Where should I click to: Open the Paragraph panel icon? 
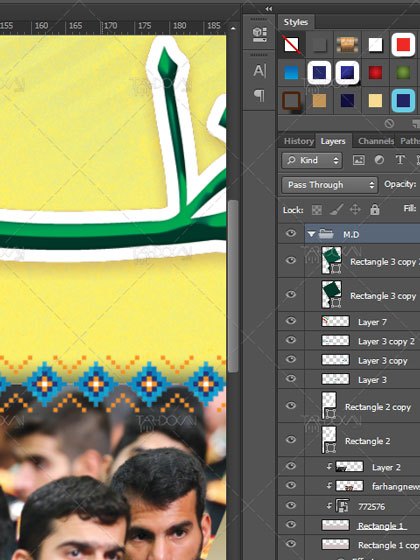click(259, 95)
